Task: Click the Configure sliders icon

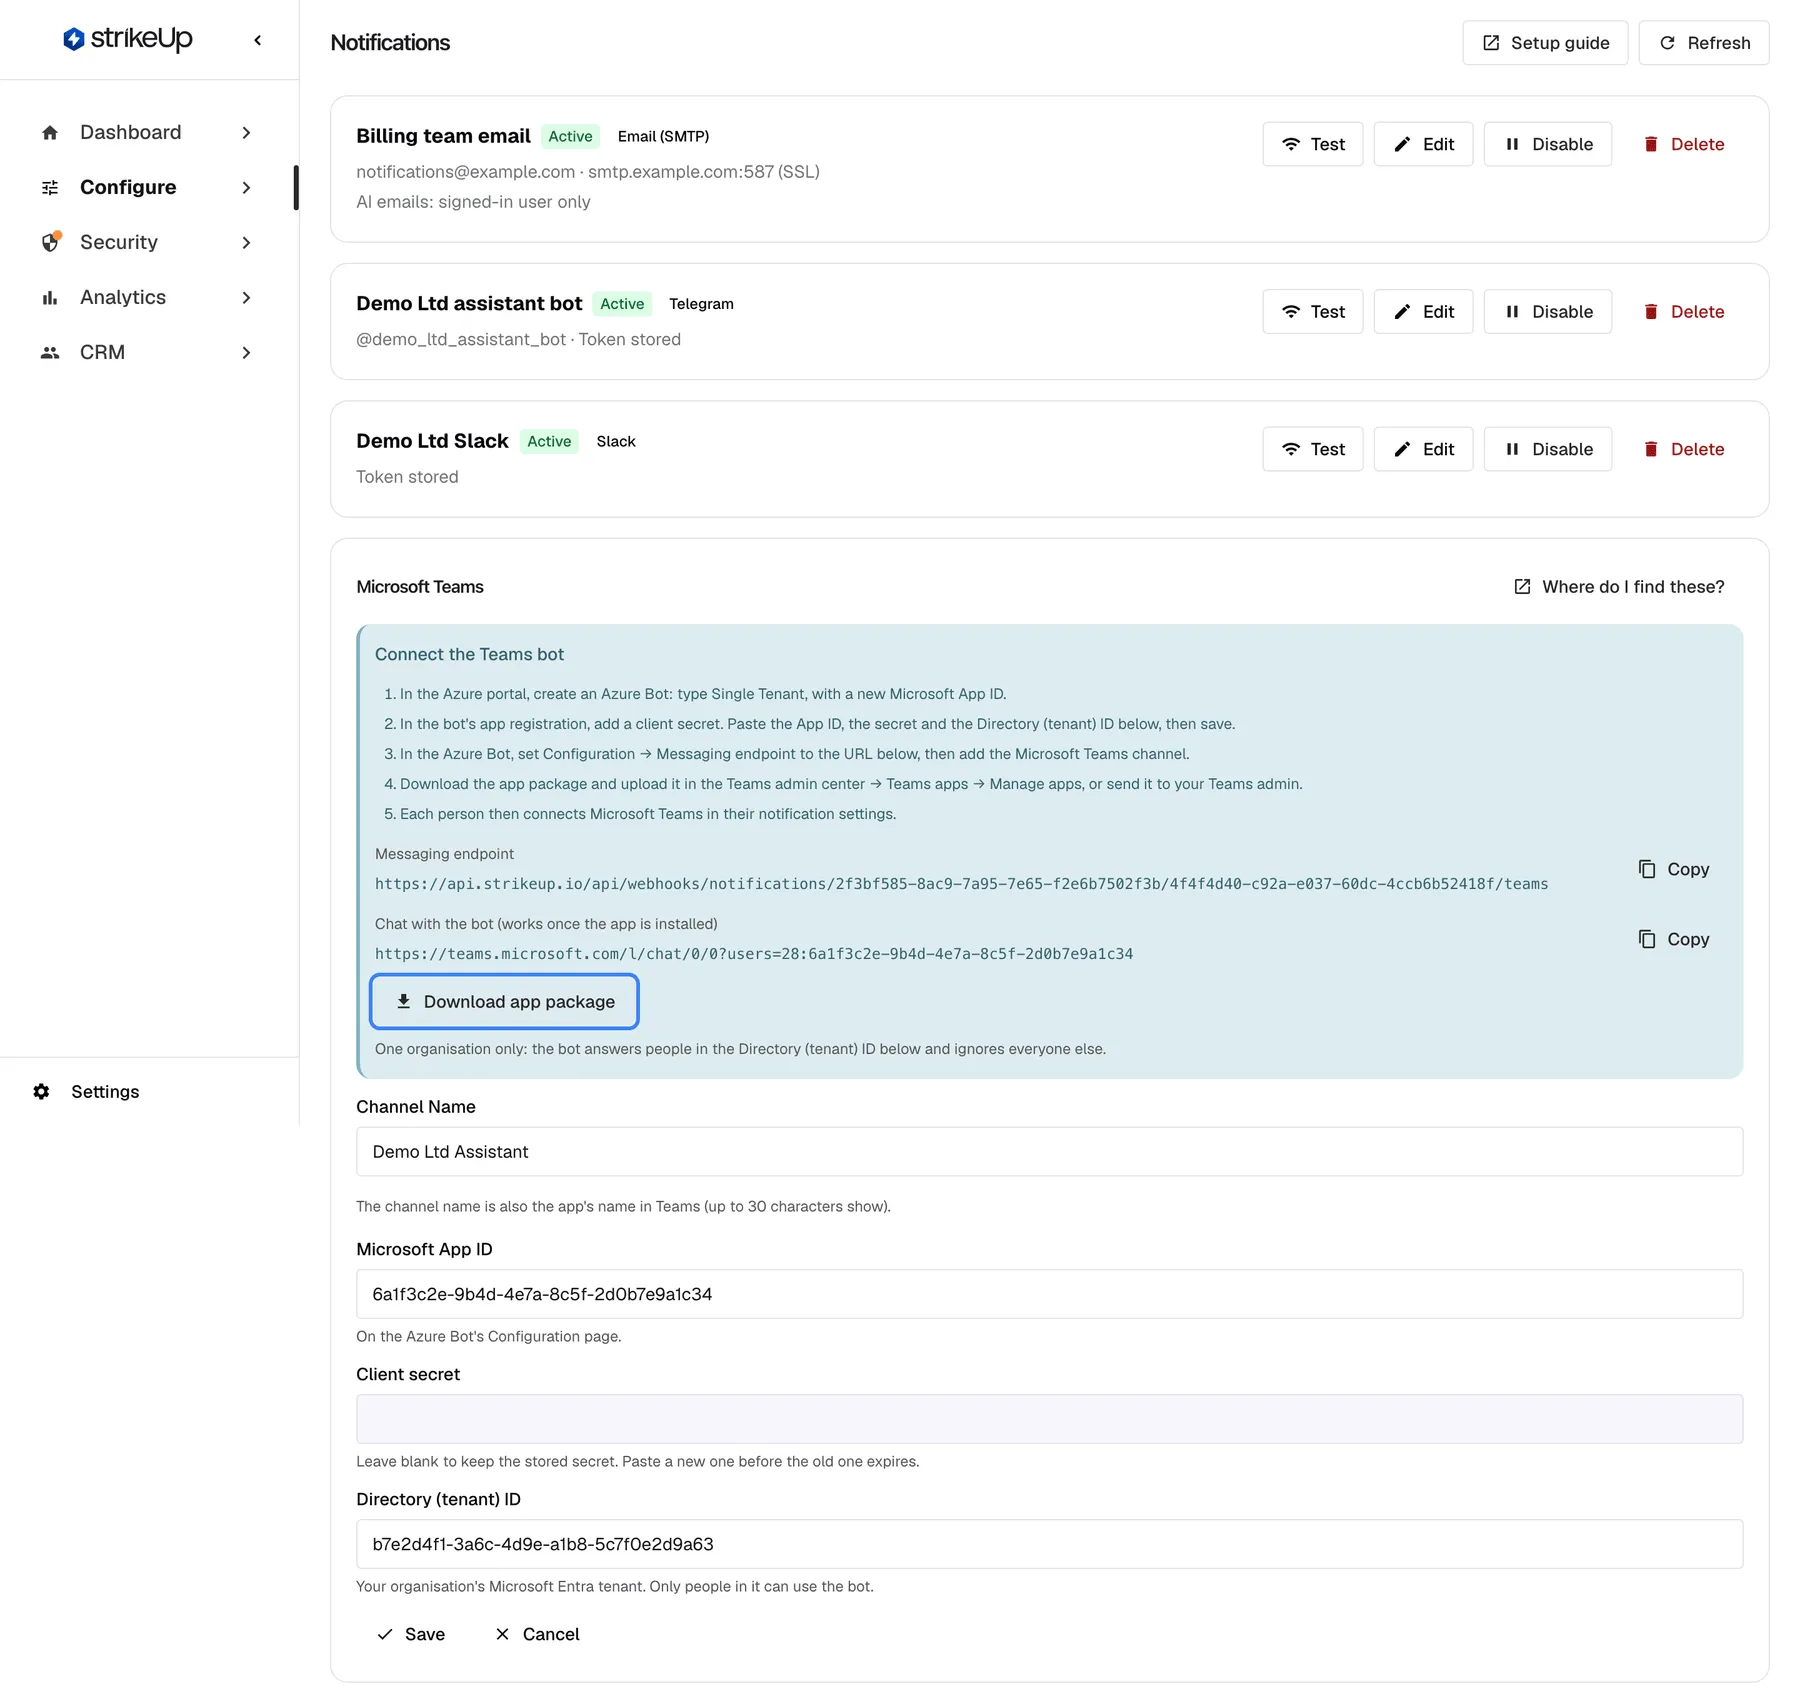Action: pyautogui.click(x=50, y=188)
